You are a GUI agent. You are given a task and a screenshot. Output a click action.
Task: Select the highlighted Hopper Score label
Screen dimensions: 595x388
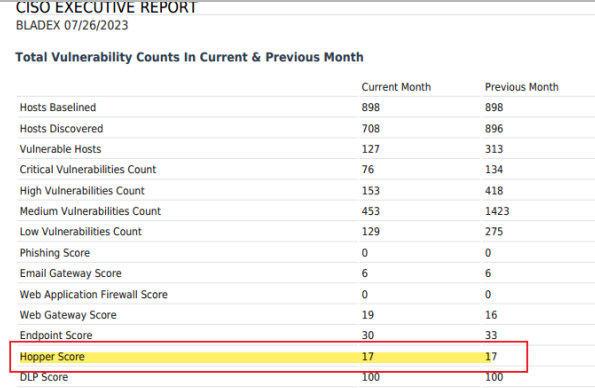(x=52, y=357)
